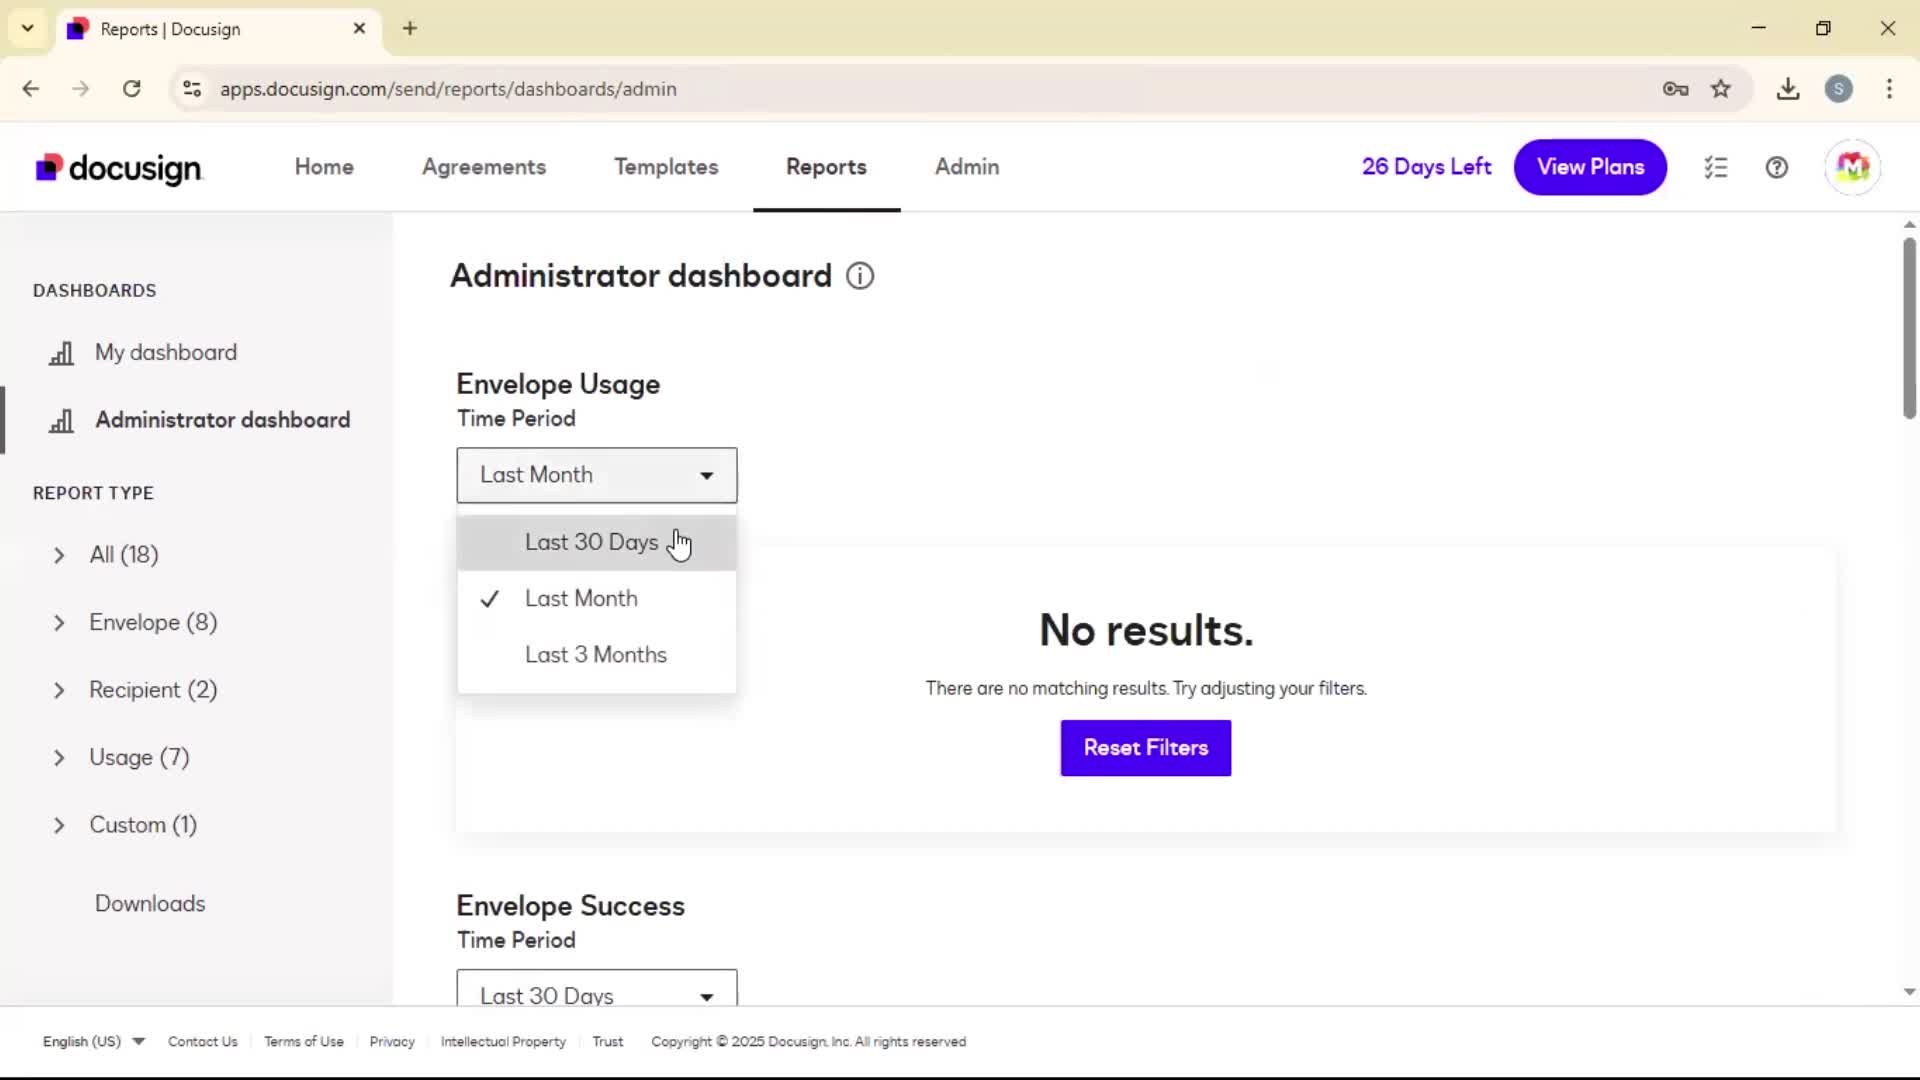Click the browser address bar URL
Screen dimensions: 1920x1080
(x=448, y=89)
